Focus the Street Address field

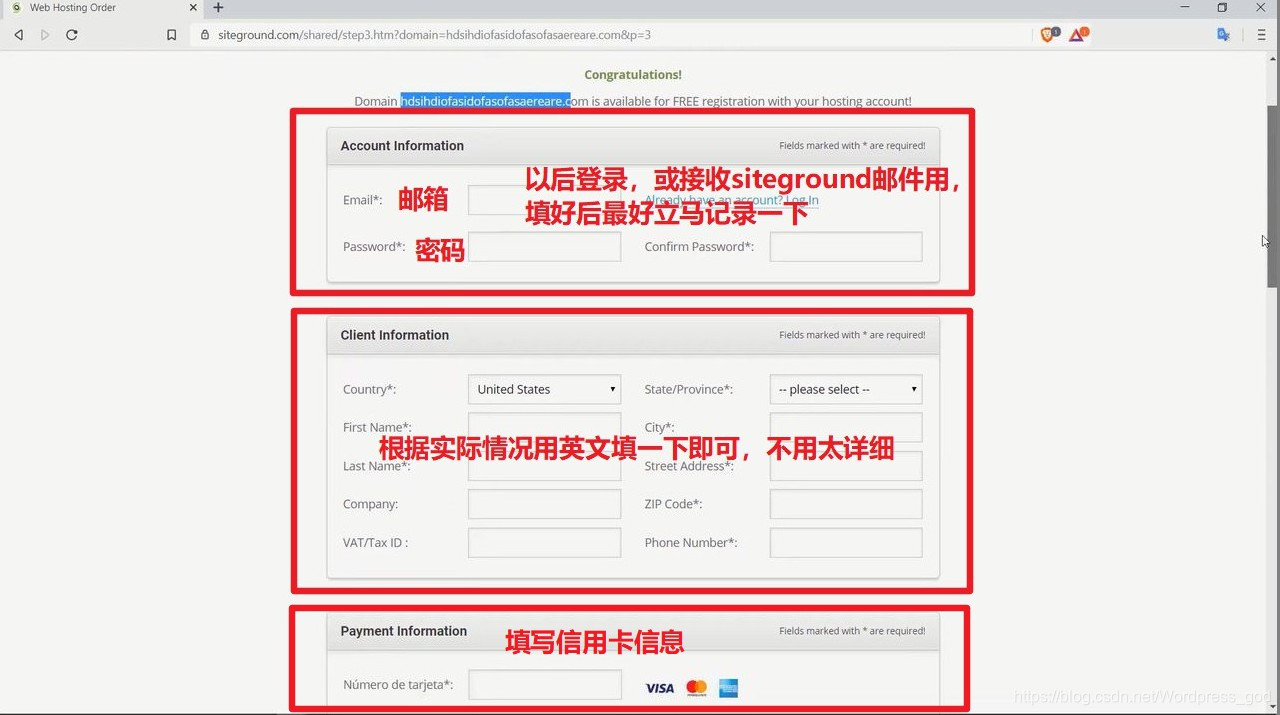pos(846,466)
